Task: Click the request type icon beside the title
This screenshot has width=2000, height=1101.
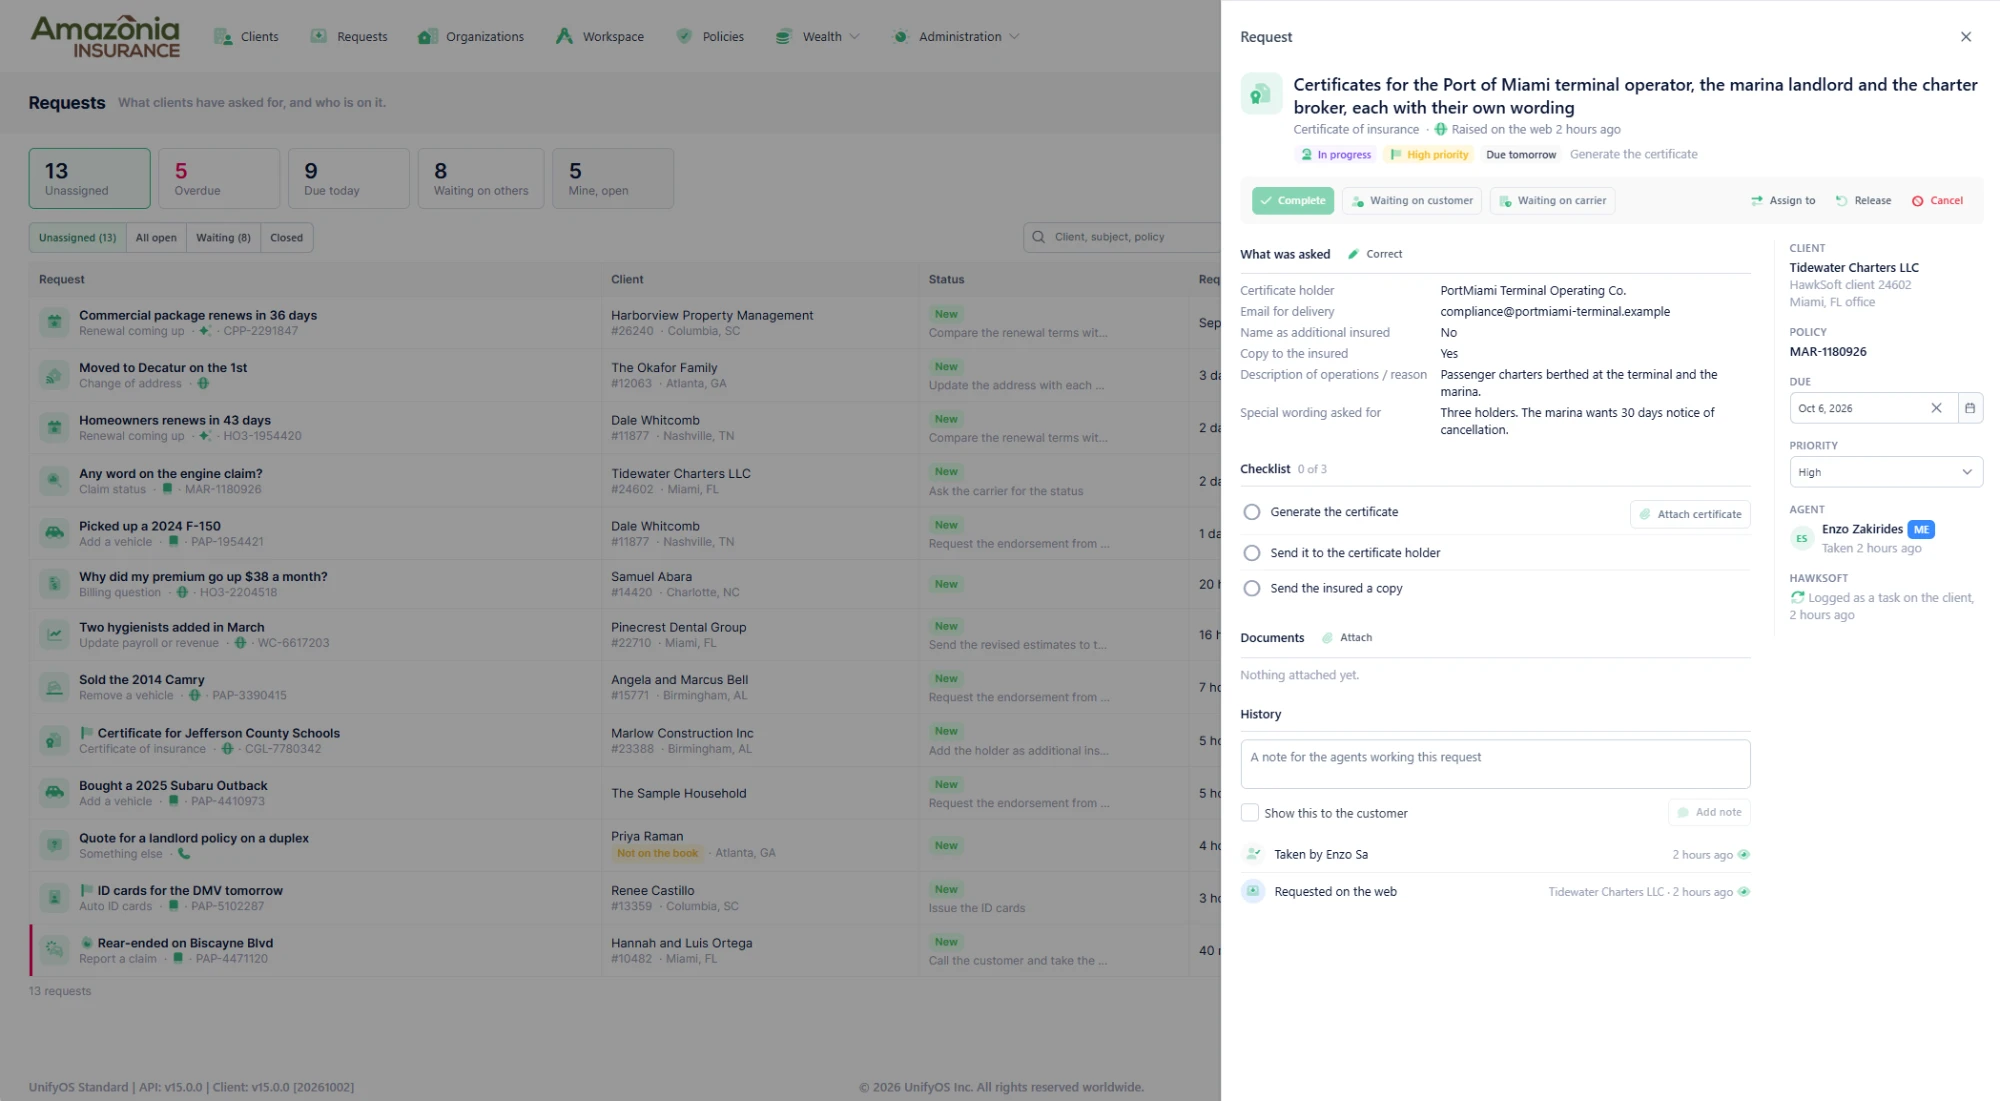Action: tap(1261, 94)
